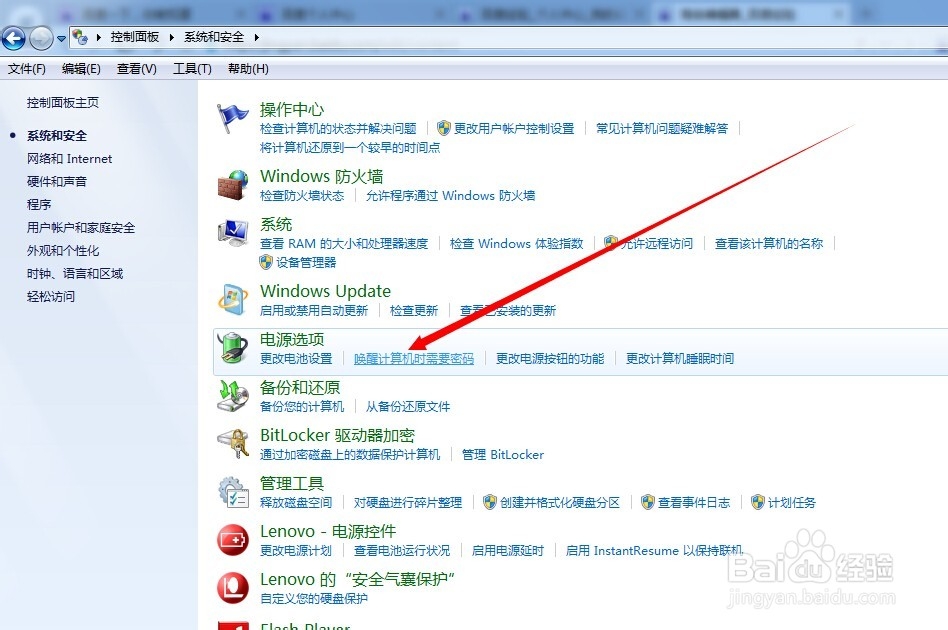The height and width of the screenshot is (630, 948).
Task: Click shield icon beside 设备管理器
Action: 265,262
